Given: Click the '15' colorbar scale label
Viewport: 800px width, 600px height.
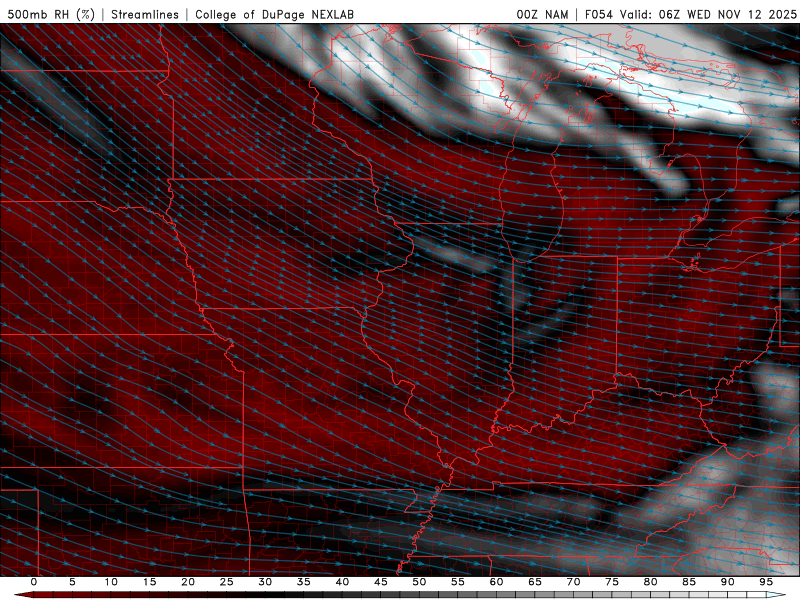Looking at the screenshot, I should pos(149,582).
